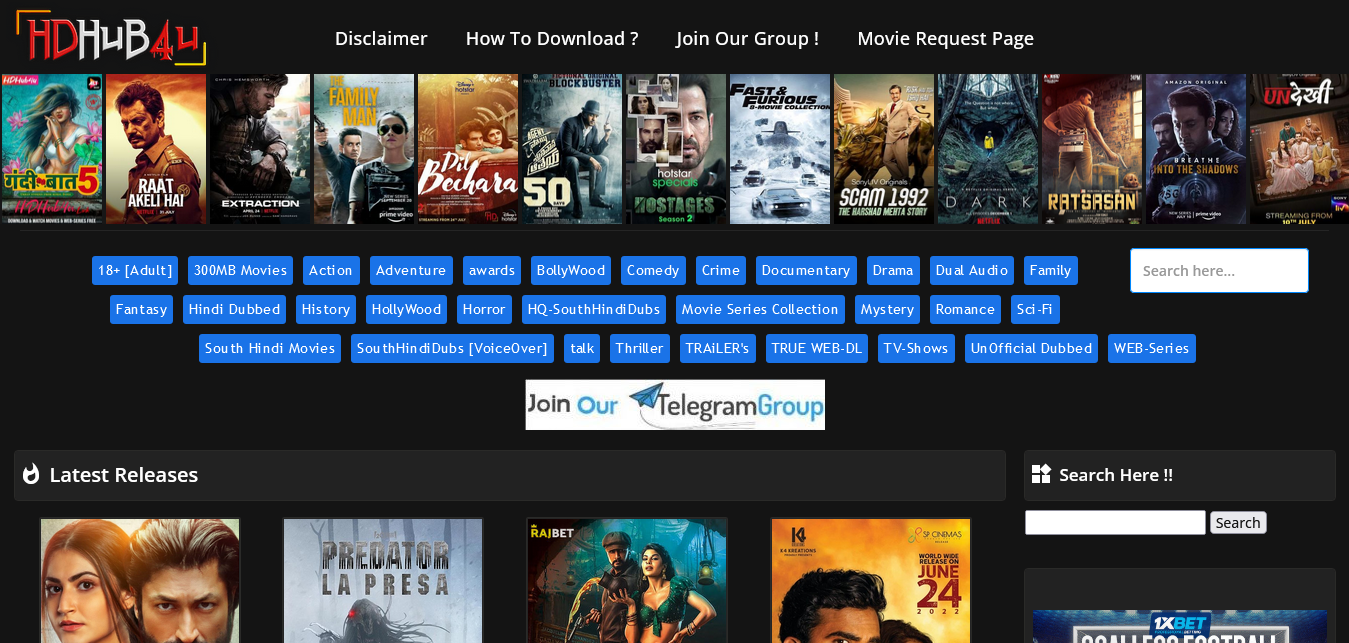Click the Join Our Telegram Group banner
This screenshot has height=643, width=1349.
tap(675, 405)
